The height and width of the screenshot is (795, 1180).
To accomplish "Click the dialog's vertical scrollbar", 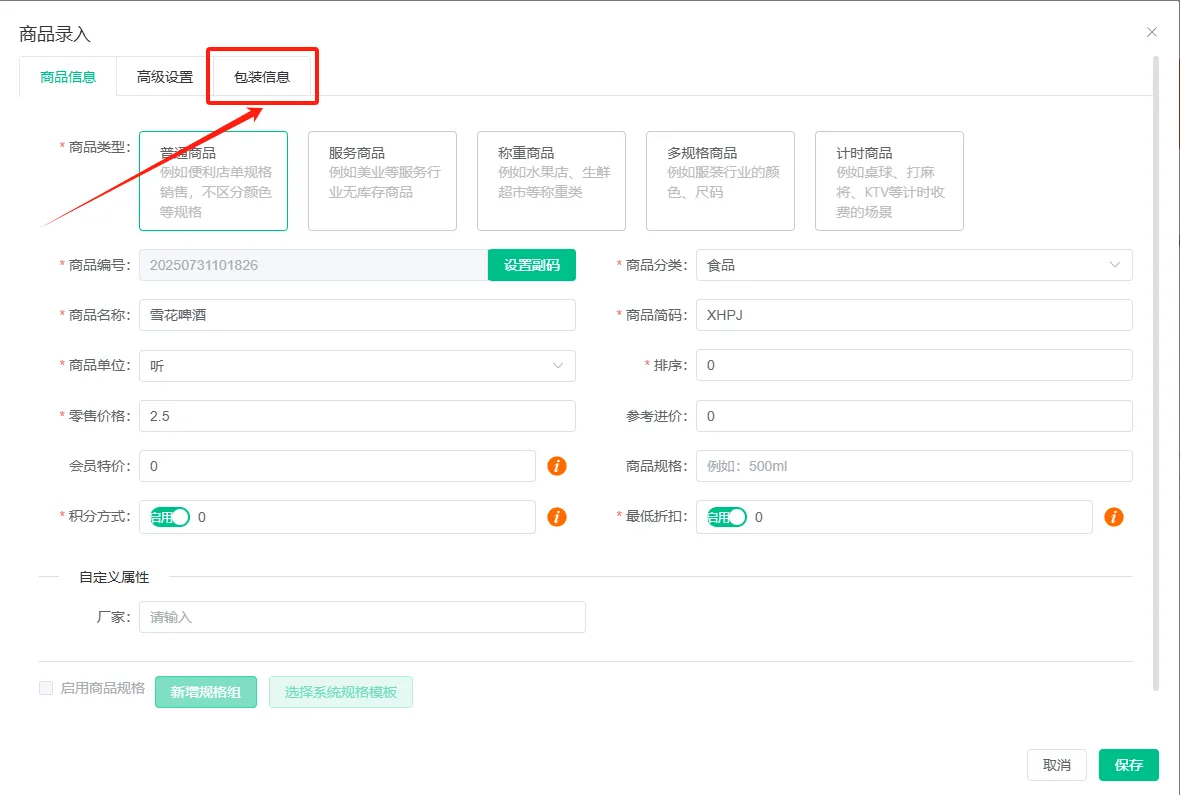I will (1156, 370).
